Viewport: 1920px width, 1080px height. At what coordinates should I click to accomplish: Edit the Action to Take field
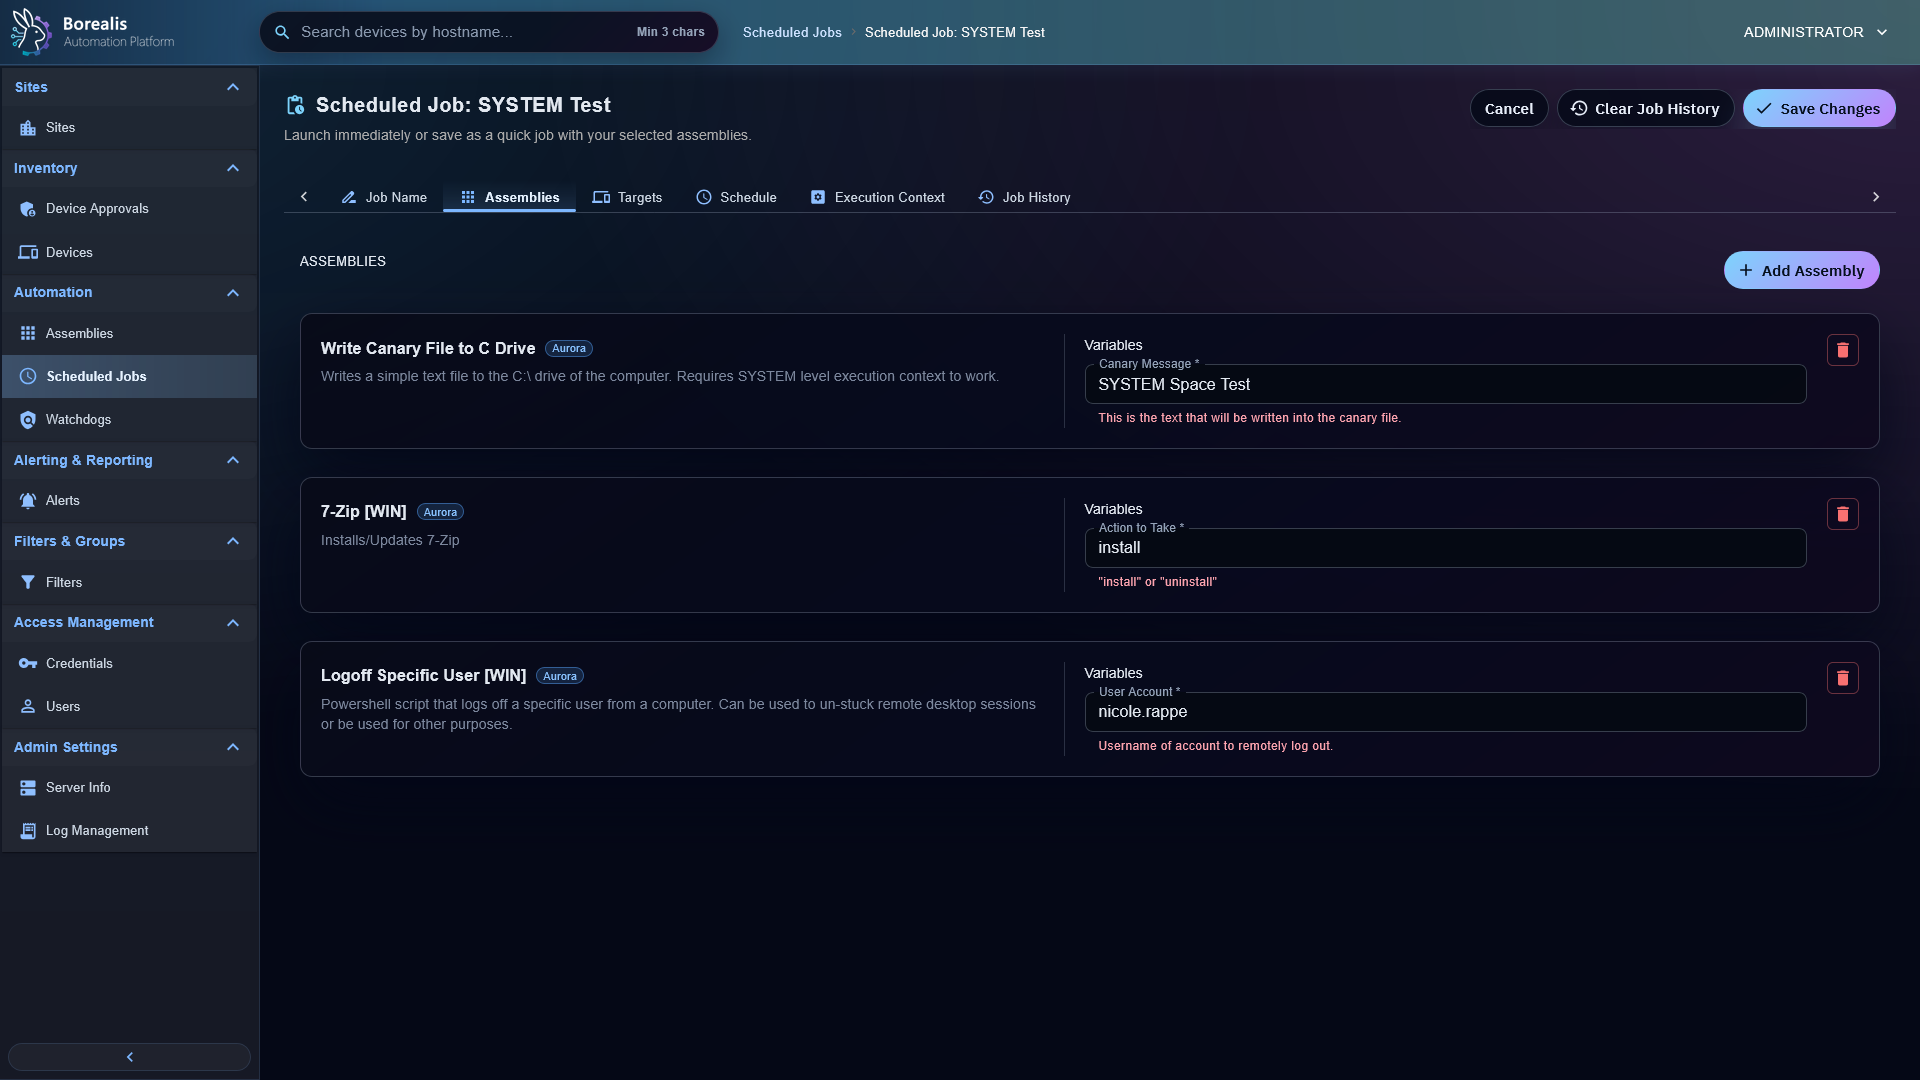[x=1445, y=548]
